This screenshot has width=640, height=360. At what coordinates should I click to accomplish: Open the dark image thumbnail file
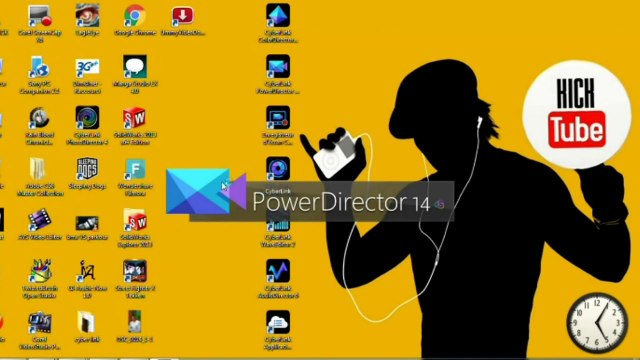[87, 223]
